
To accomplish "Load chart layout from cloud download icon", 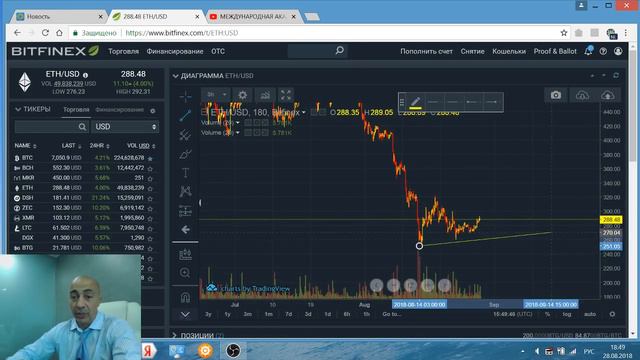I will tap(582, 95).
